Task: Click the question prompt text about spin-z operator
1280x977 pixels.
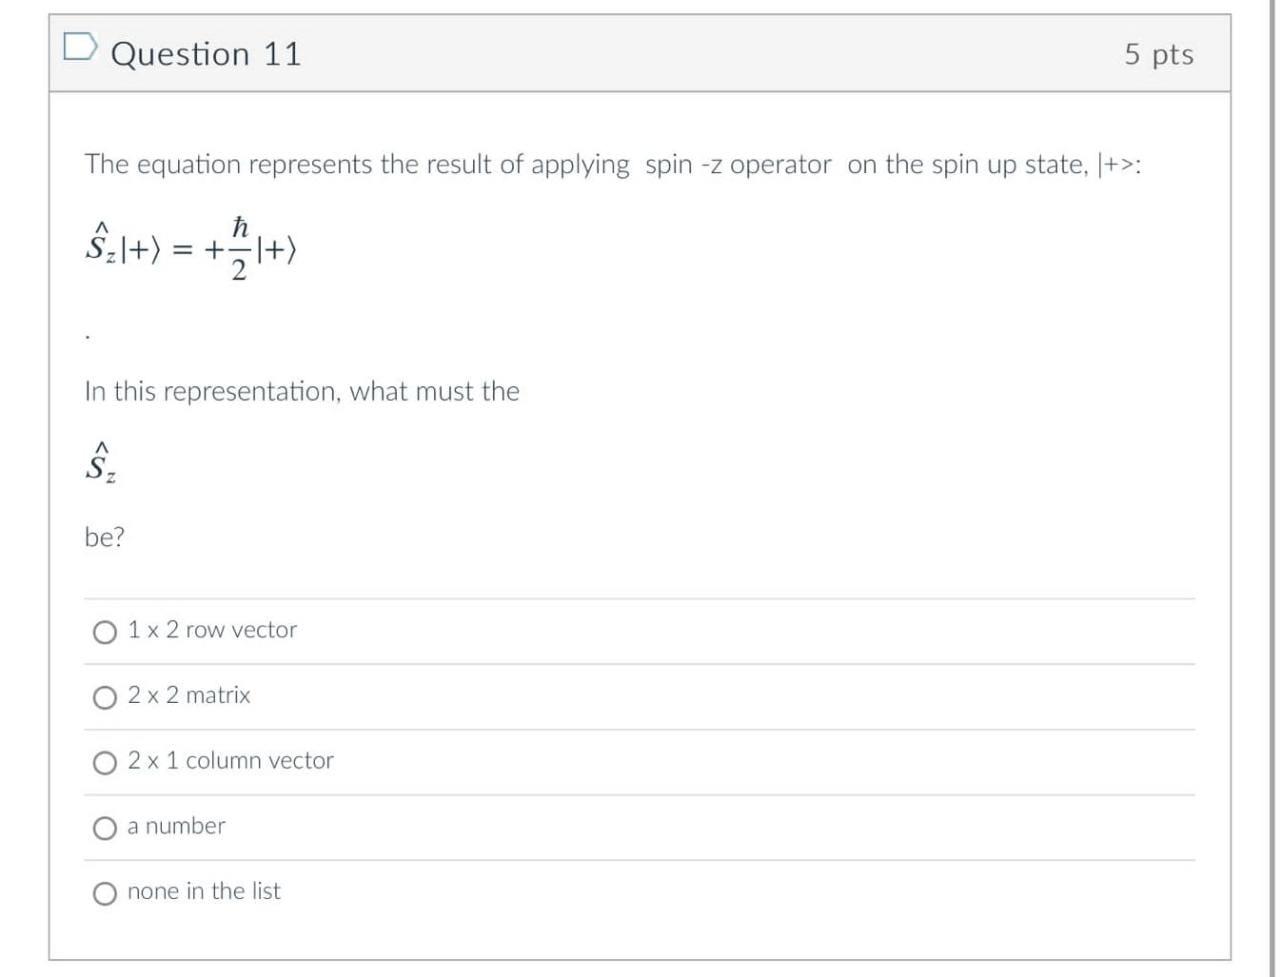Action: (x=613, y=164)
